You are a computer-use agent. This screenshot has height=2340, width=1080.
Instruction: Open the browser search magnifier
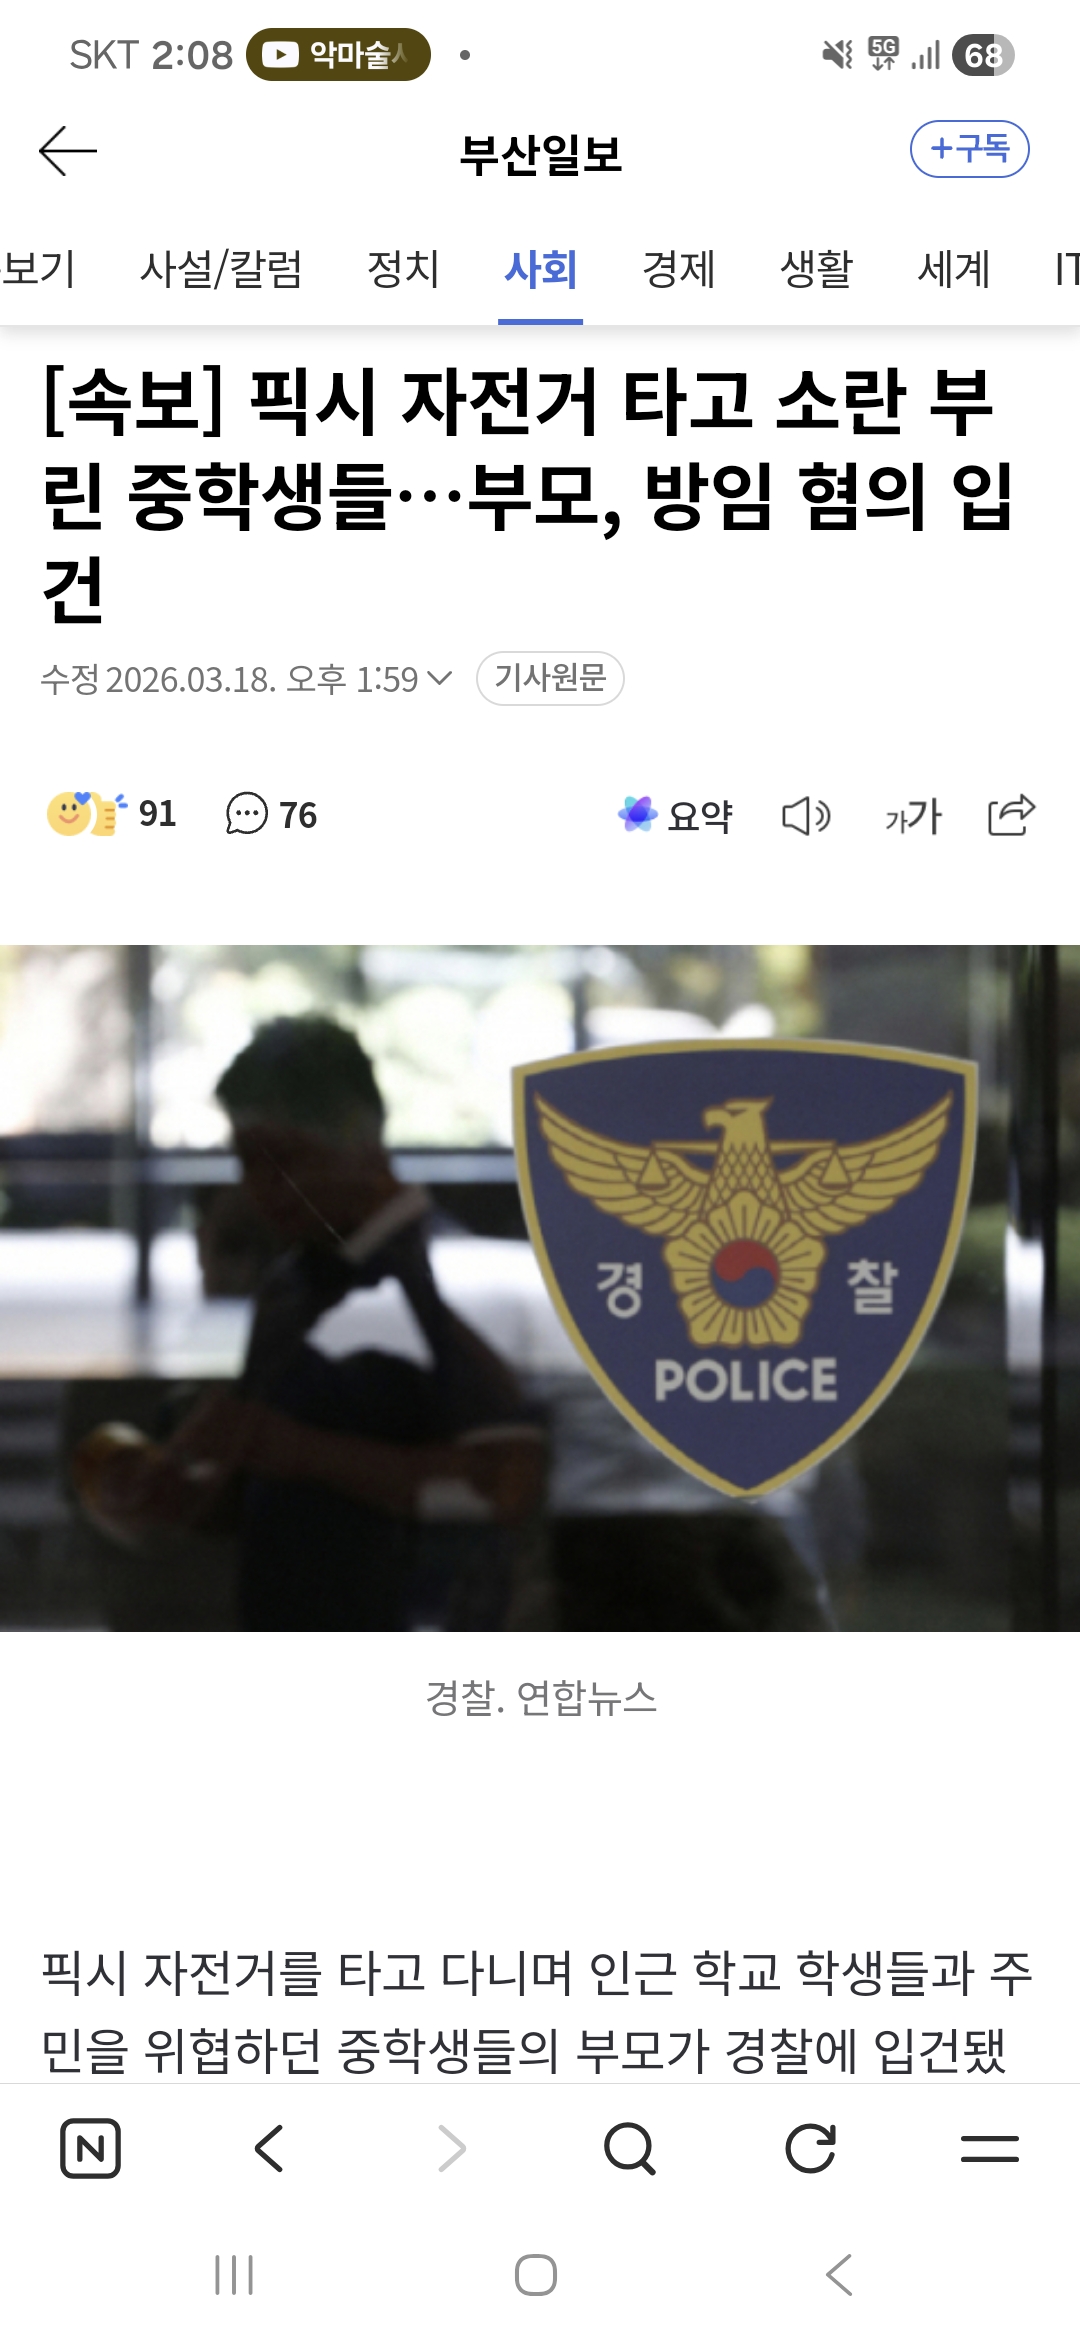click(630, 2148)
